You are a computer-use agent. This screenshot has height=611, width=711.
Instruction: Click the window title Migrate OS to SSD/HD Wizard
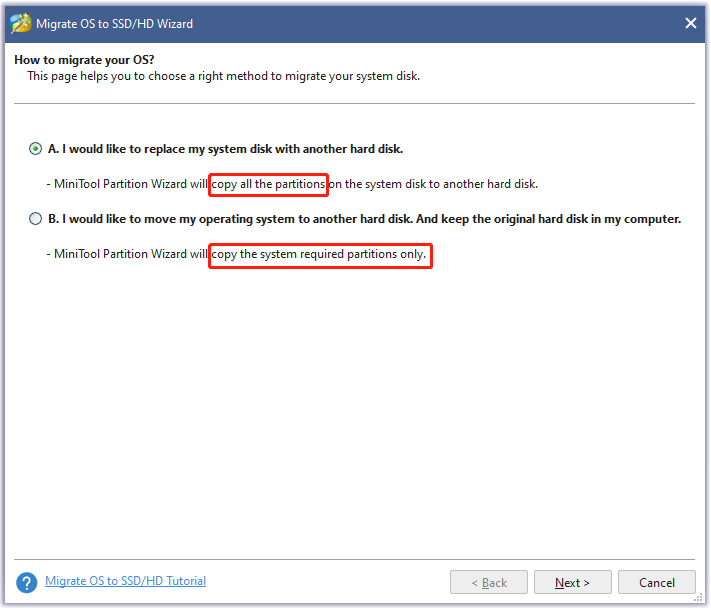point(114,24)
